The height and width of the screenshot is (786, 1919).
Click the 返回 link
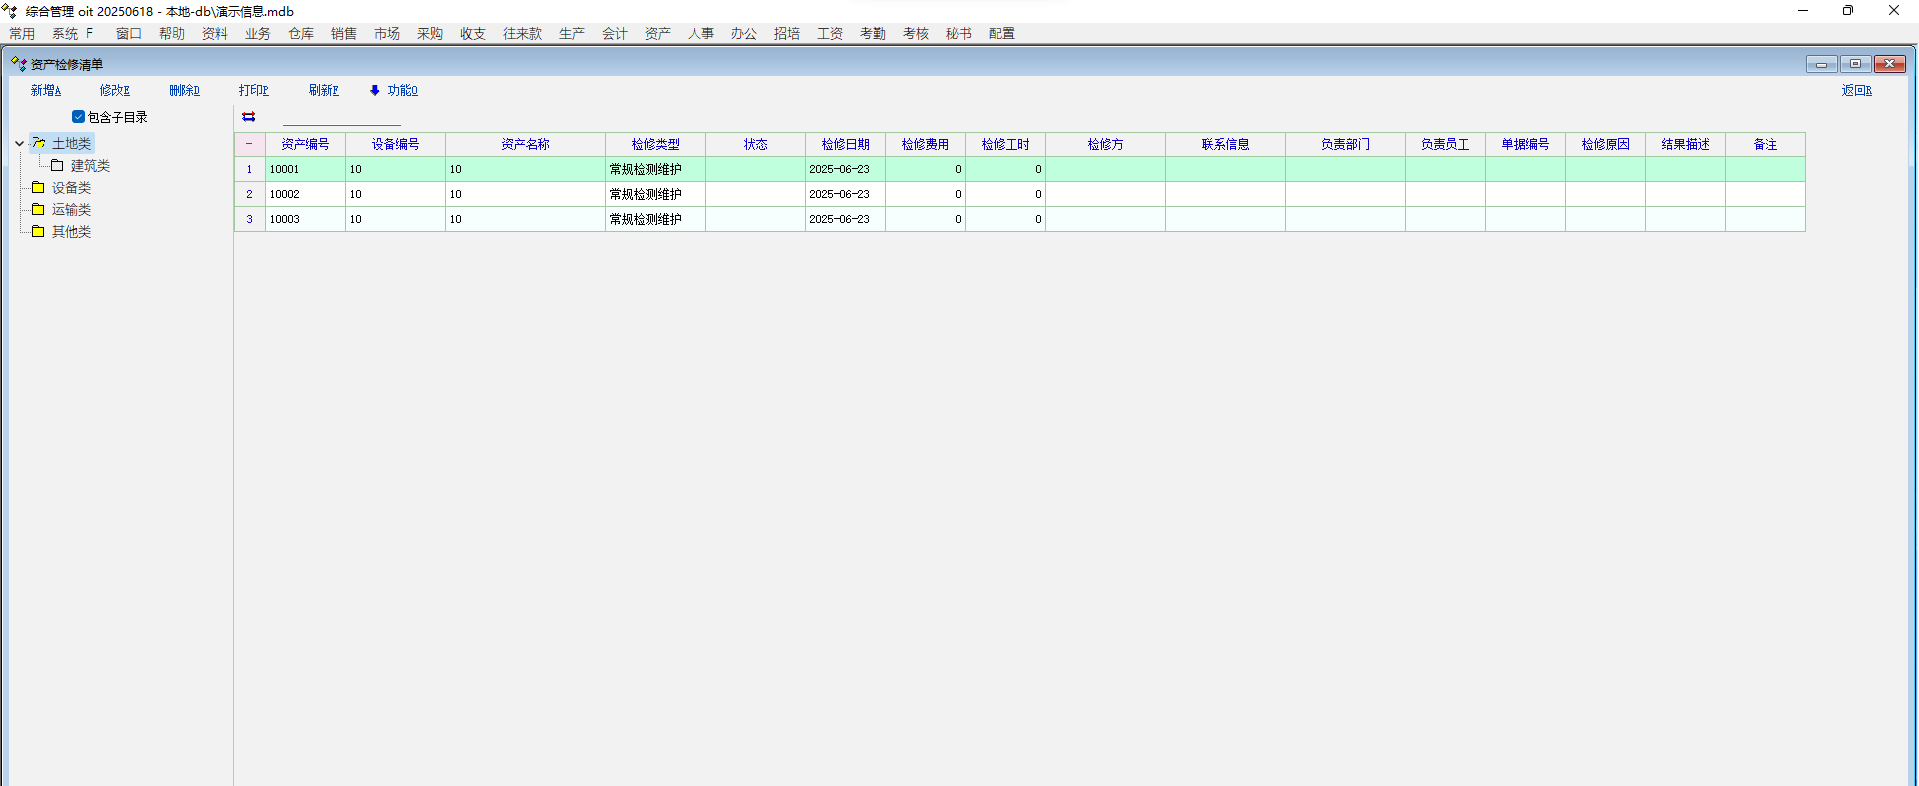pyautogui.click(x=1856, y=90)
